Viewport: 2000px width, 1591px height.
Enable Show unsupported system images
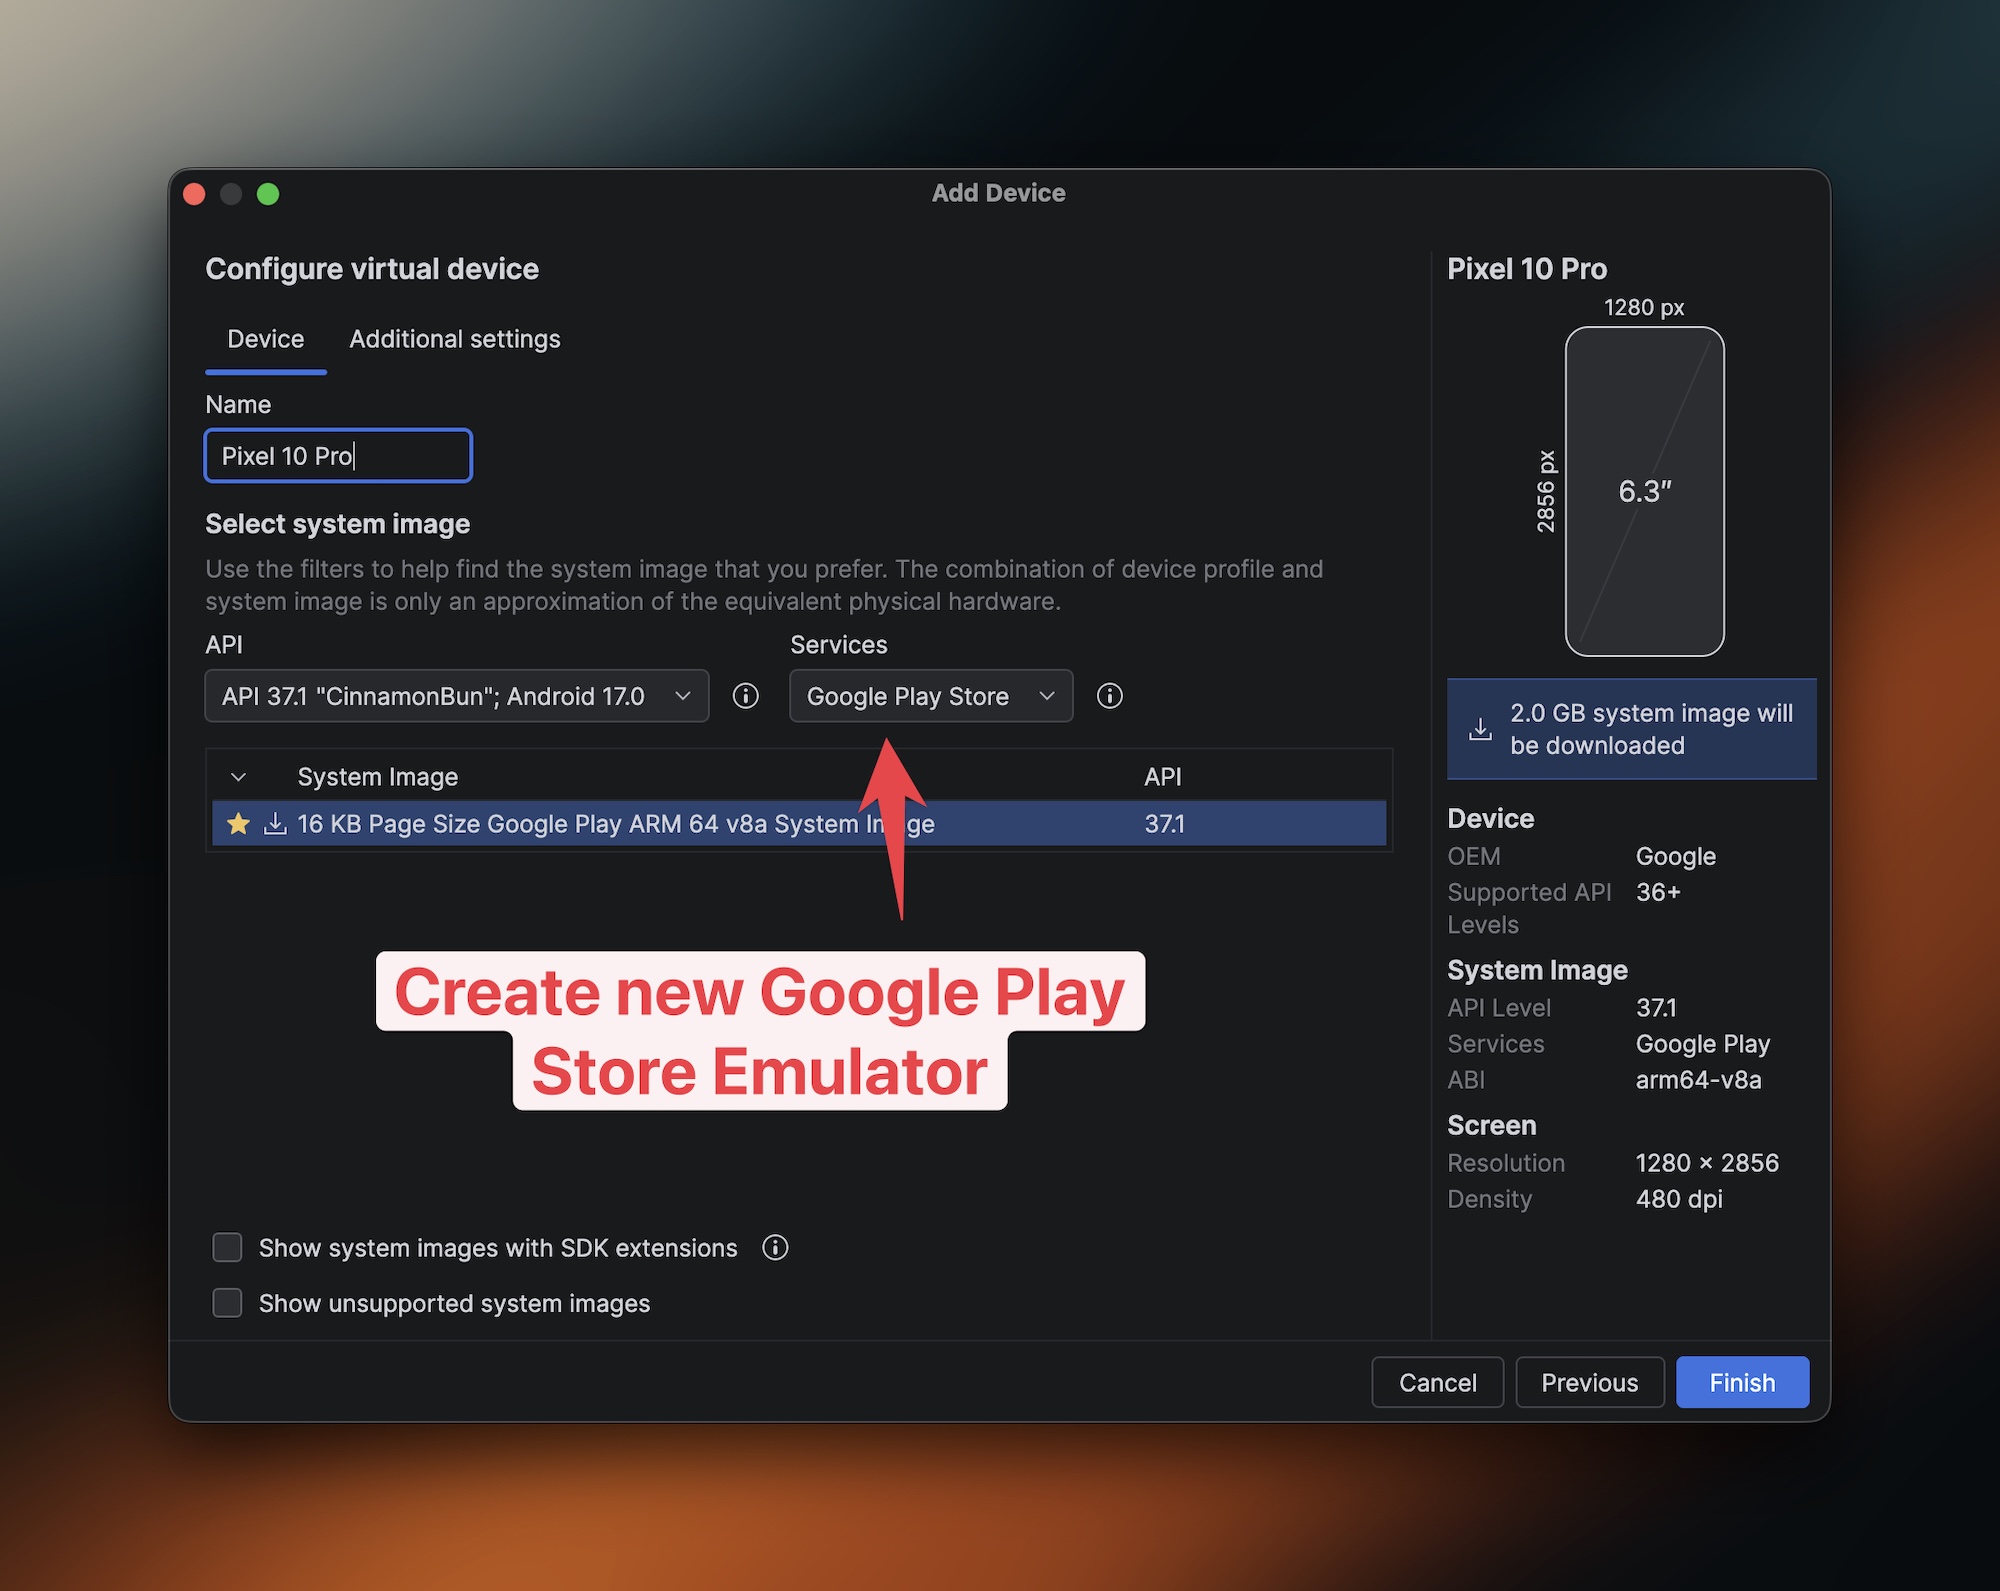coord(228,1303)
